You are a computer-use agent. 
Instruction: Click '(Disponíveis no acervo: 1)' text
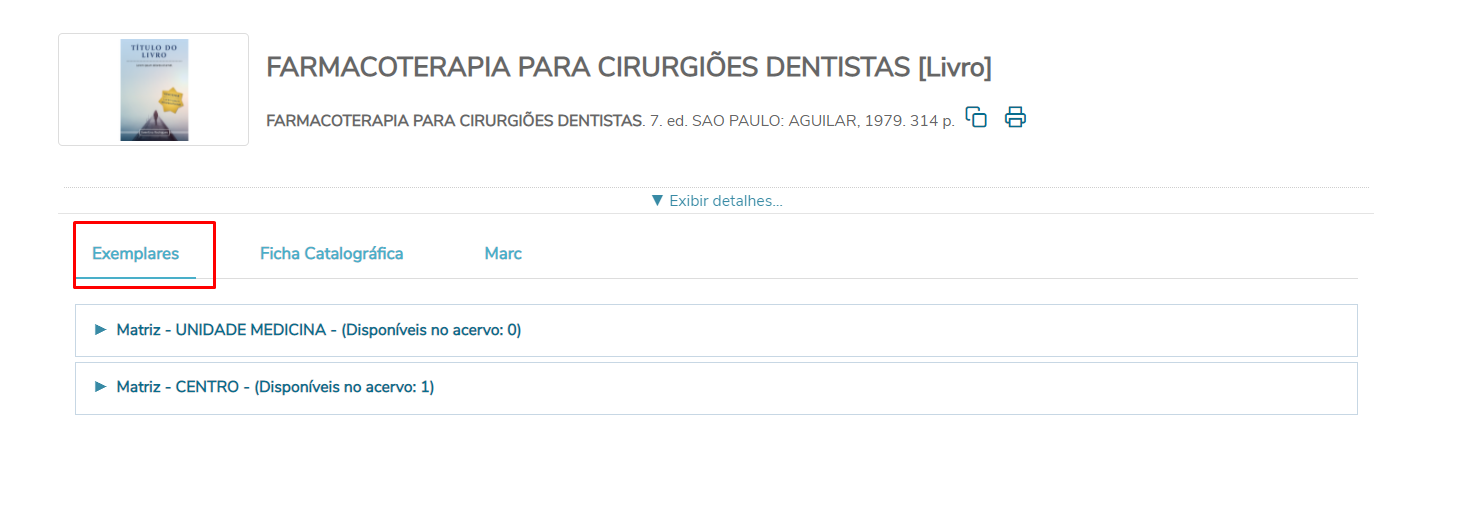point(344,387)
